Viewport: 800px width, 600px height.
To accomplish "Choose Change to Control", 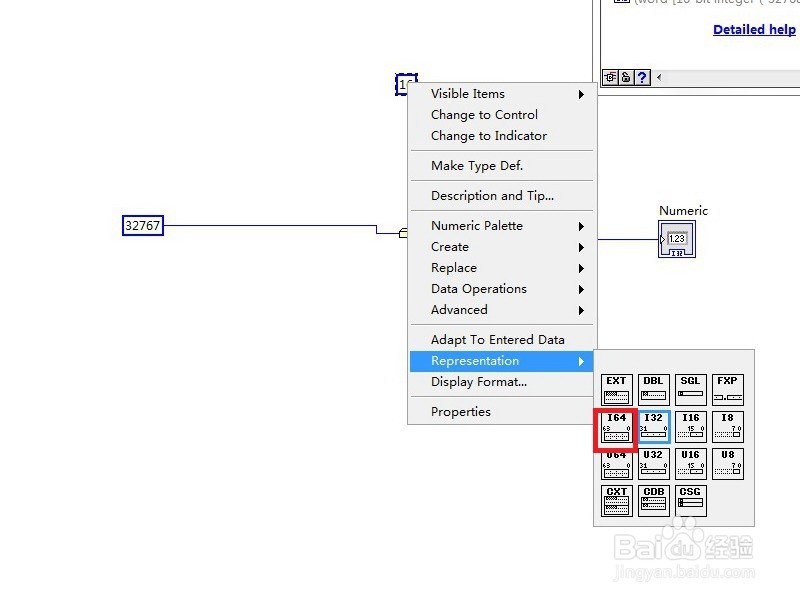I will pyautogui.click(x=502, y=115).
